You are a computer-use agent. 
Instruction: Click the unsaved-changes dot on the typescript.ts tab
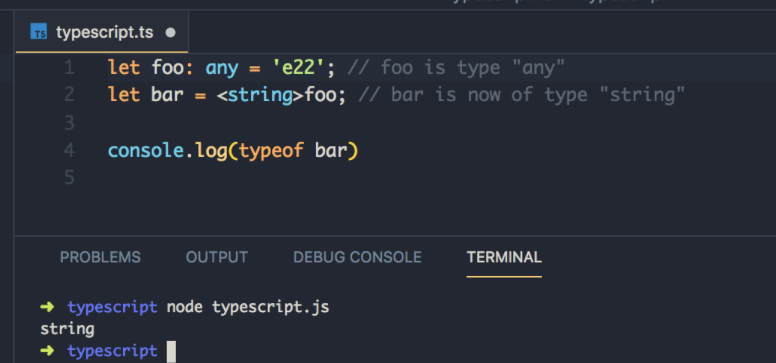click(170, 33)
